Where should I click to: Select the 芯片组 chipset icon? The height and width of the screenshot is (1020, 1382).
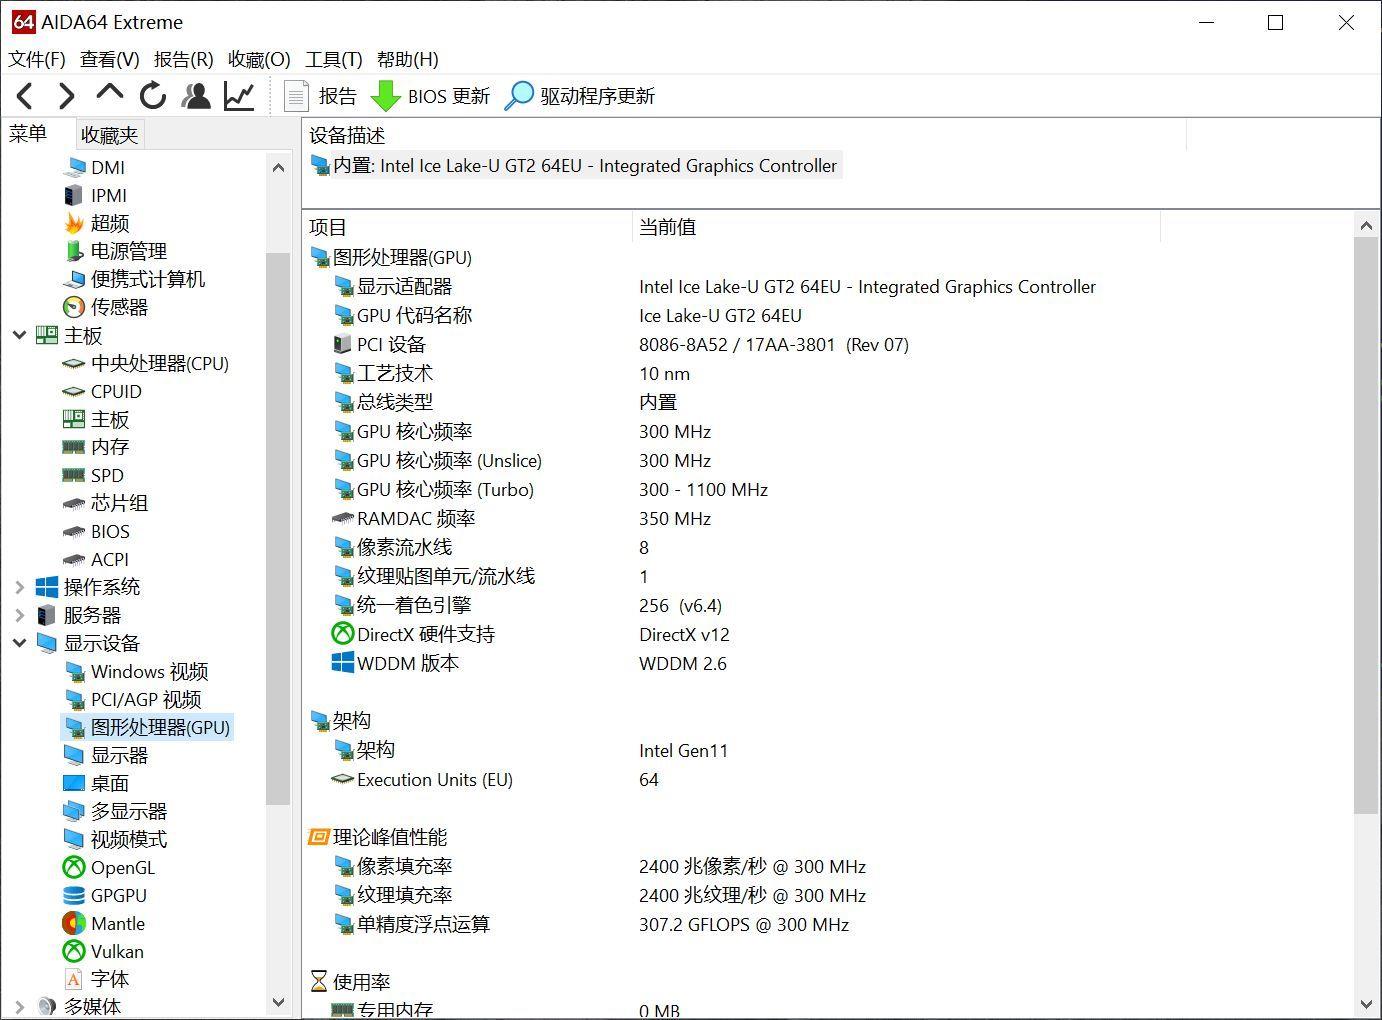tap(74, 503)
